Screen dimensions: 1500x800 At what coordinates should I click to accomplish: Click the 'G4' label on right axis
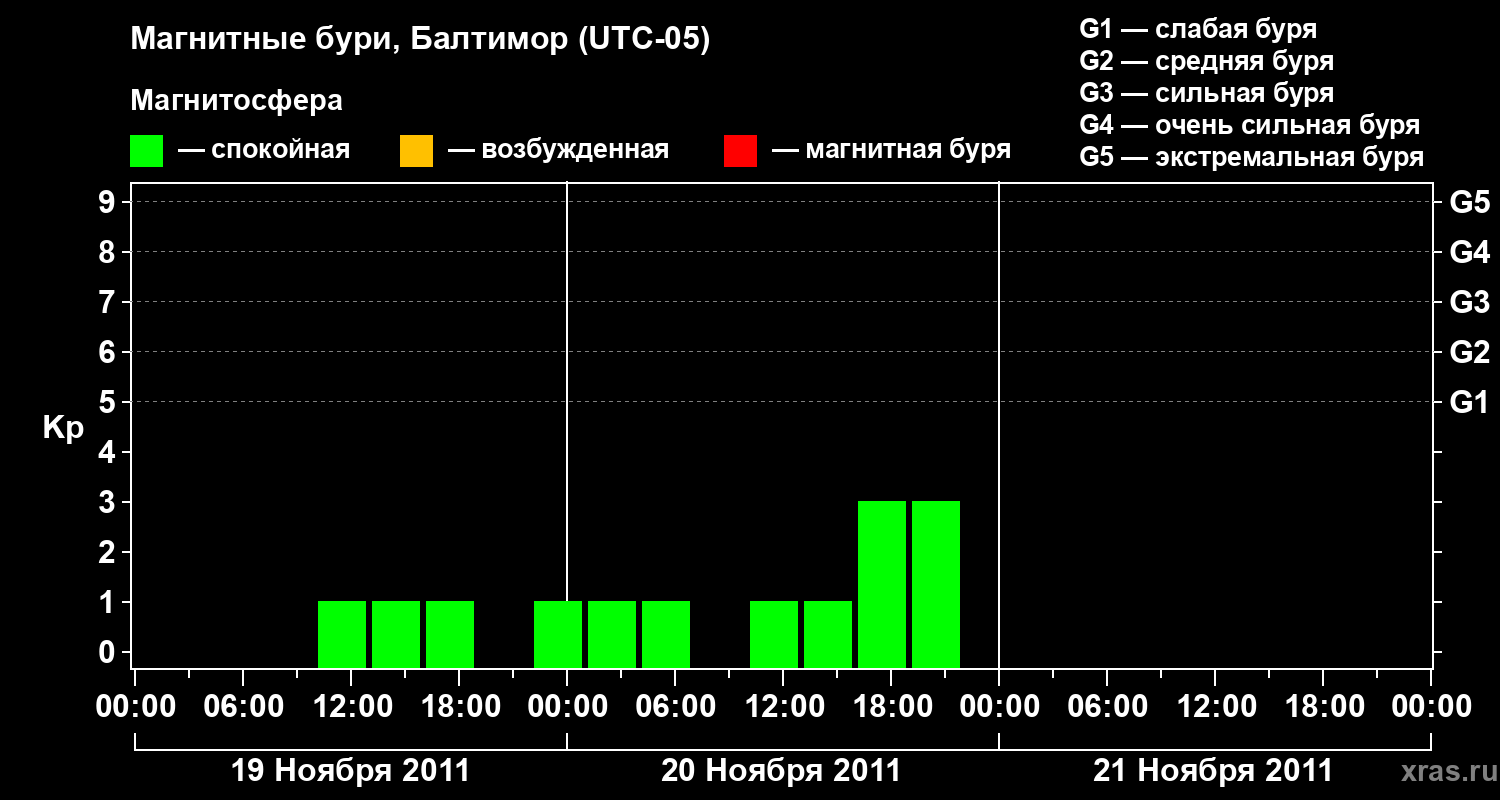click(x=1469, y=252)
